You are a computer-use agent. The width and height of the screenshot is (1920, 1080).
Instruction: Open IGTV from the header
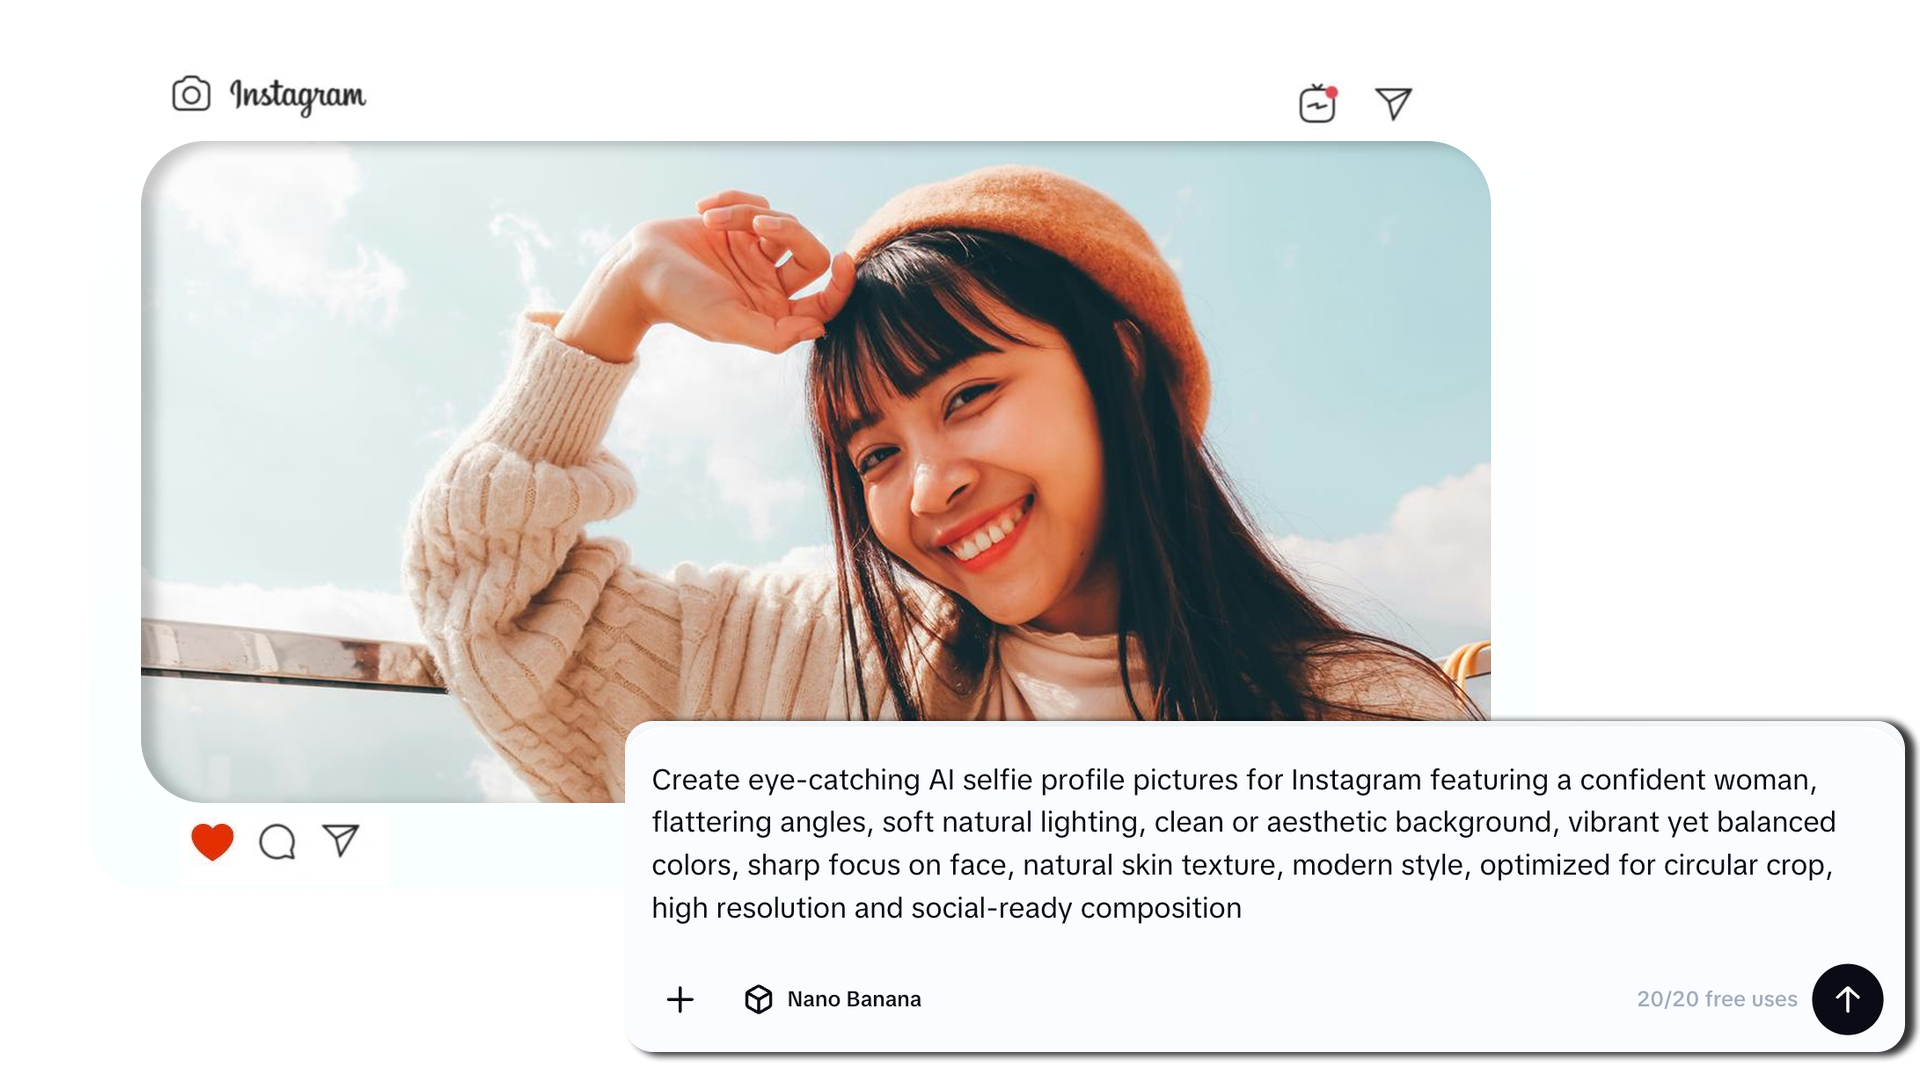tap(1317, 104)
